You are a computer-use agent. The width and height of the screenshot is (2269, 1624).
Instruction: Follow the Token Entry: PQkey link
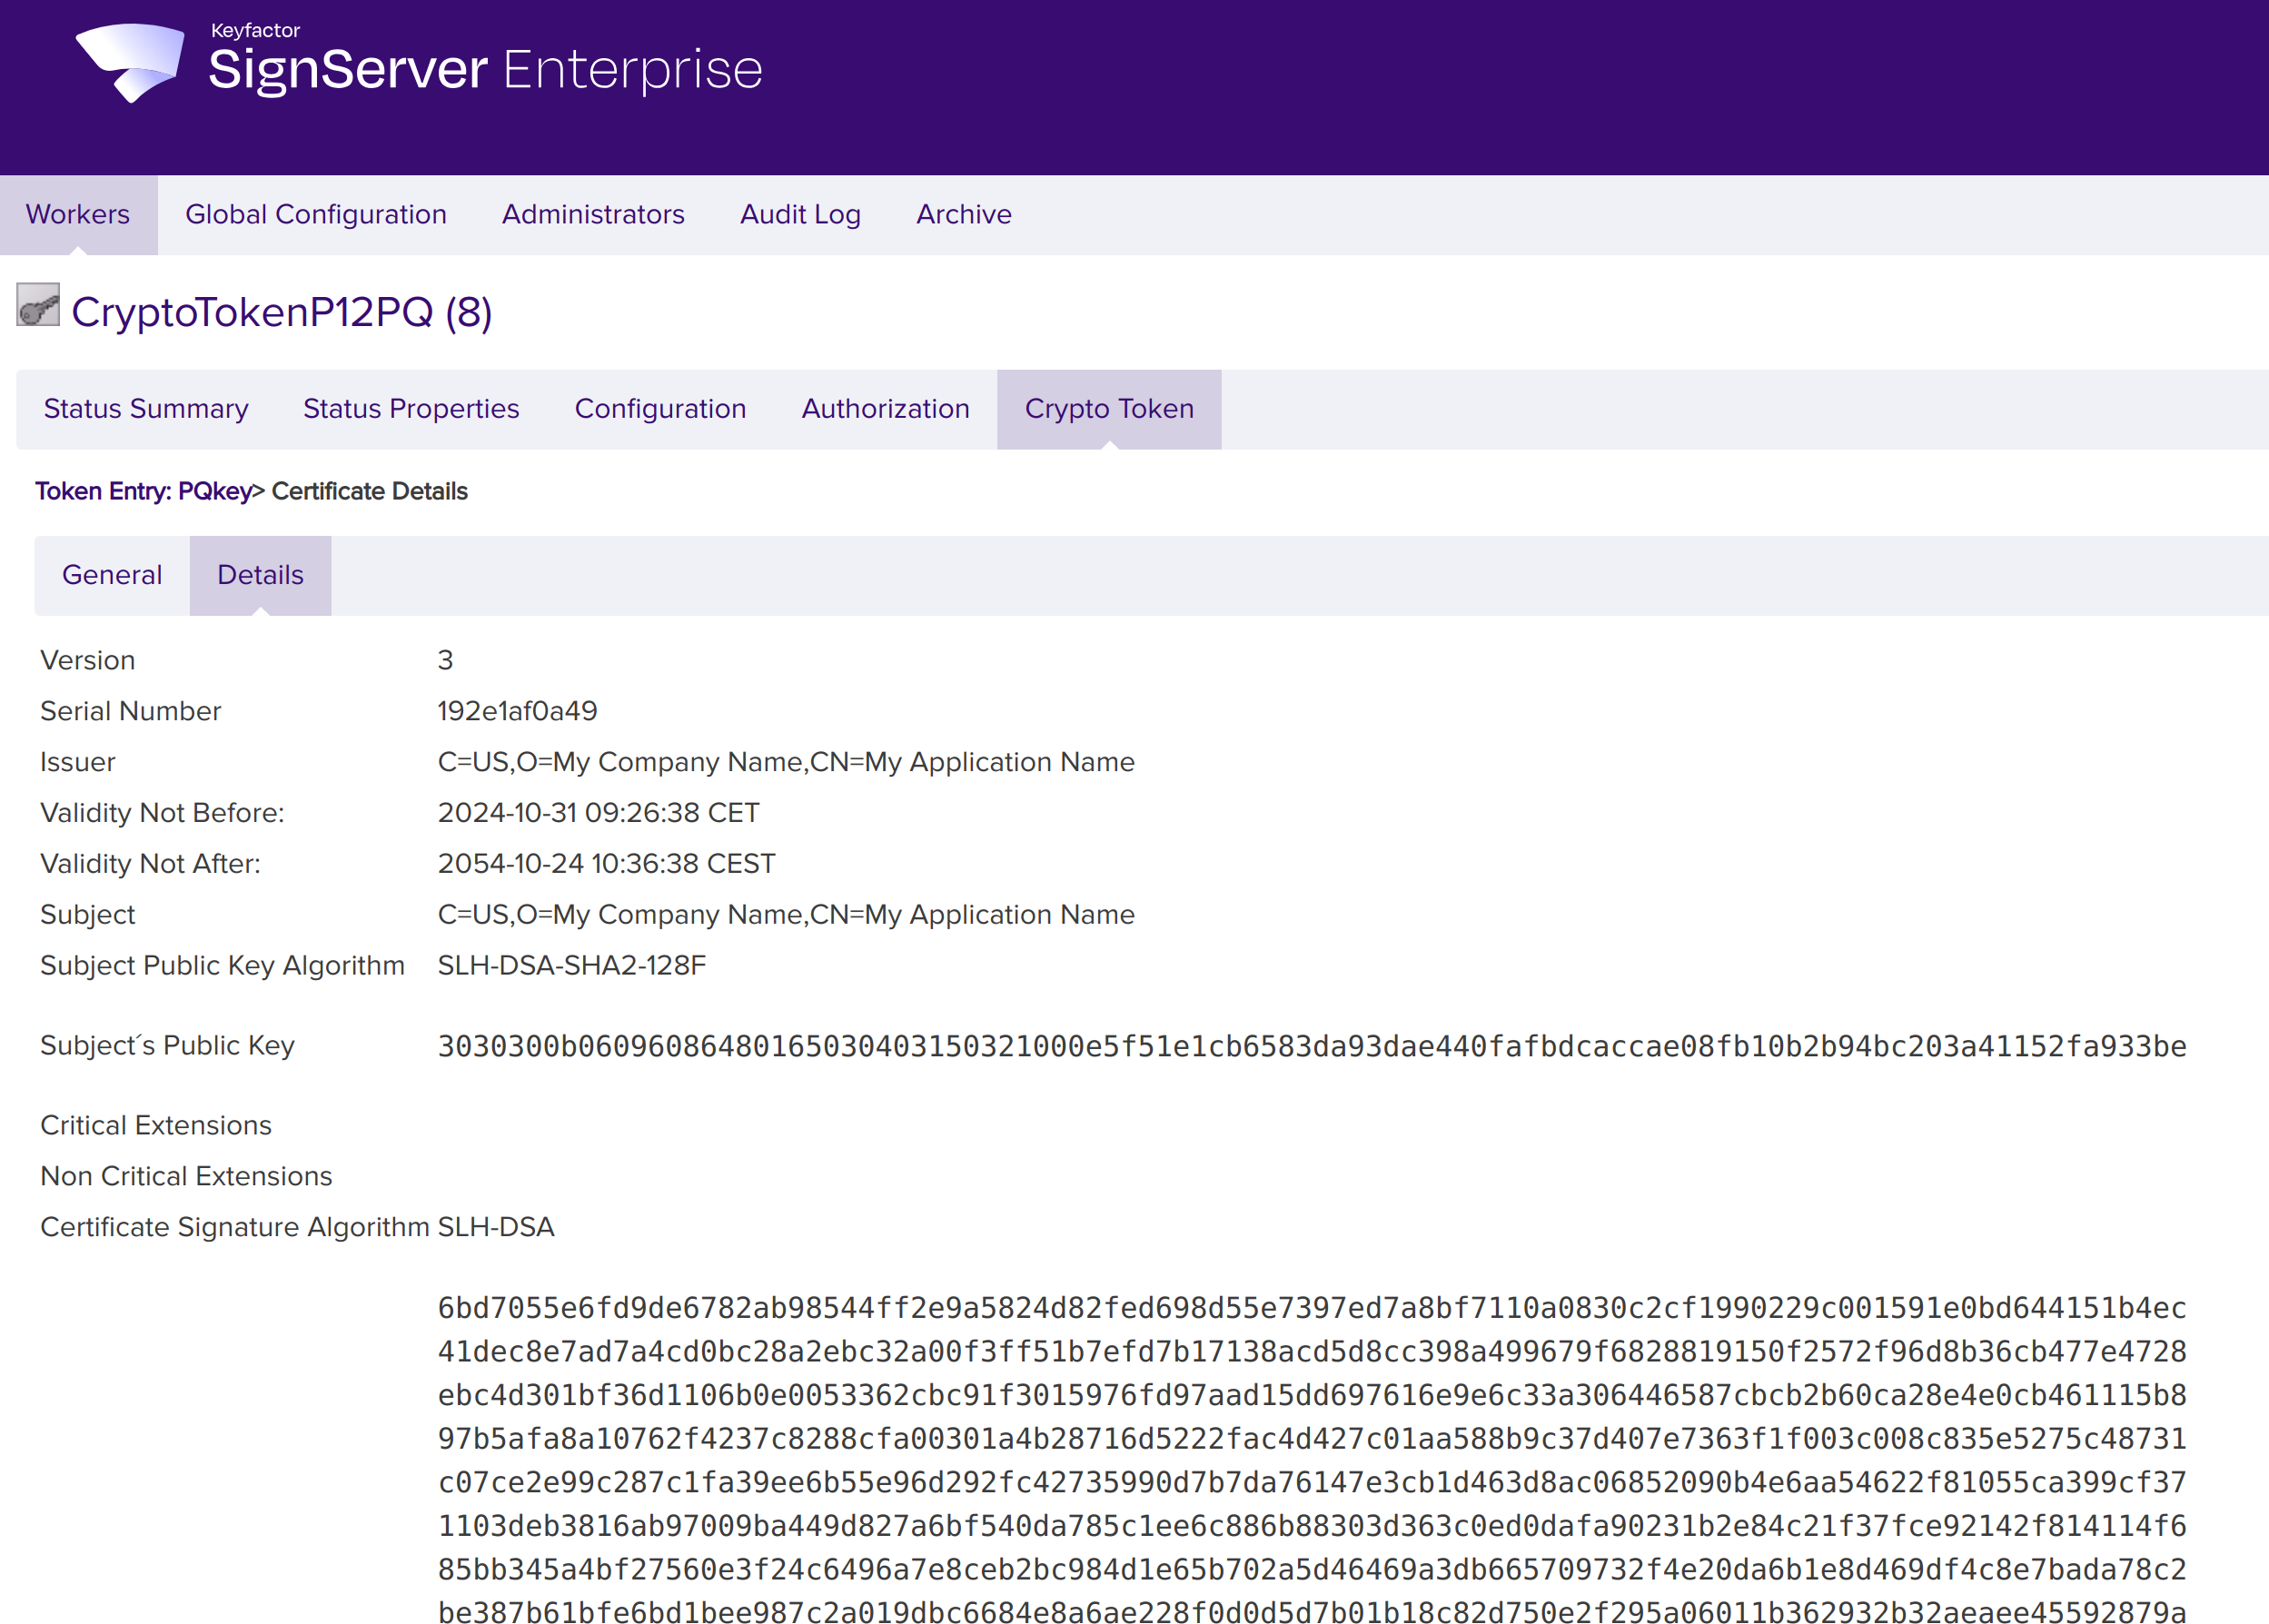pyautogui.click(x=144, y=491)
